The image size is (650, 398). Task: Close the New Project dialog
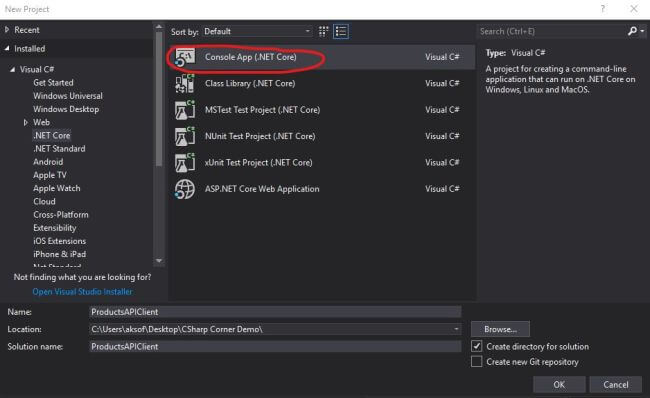coord(634,9)
